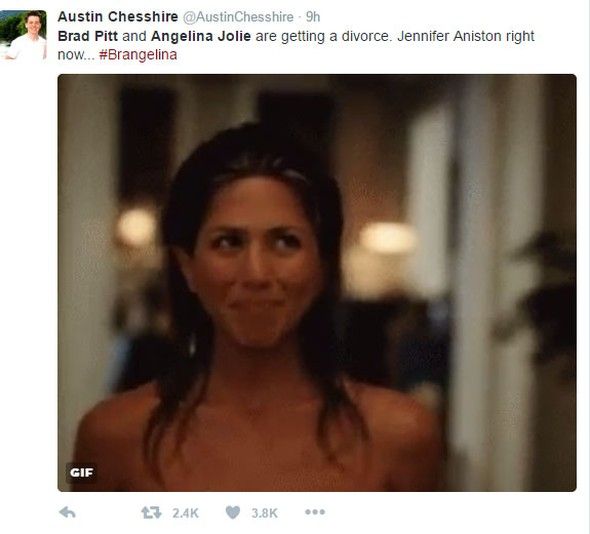Image resolution: width=590 pixels, height=534 pixels.
Task: Click the bolded Brad Pitt text
Action: [x=88, y=36]
